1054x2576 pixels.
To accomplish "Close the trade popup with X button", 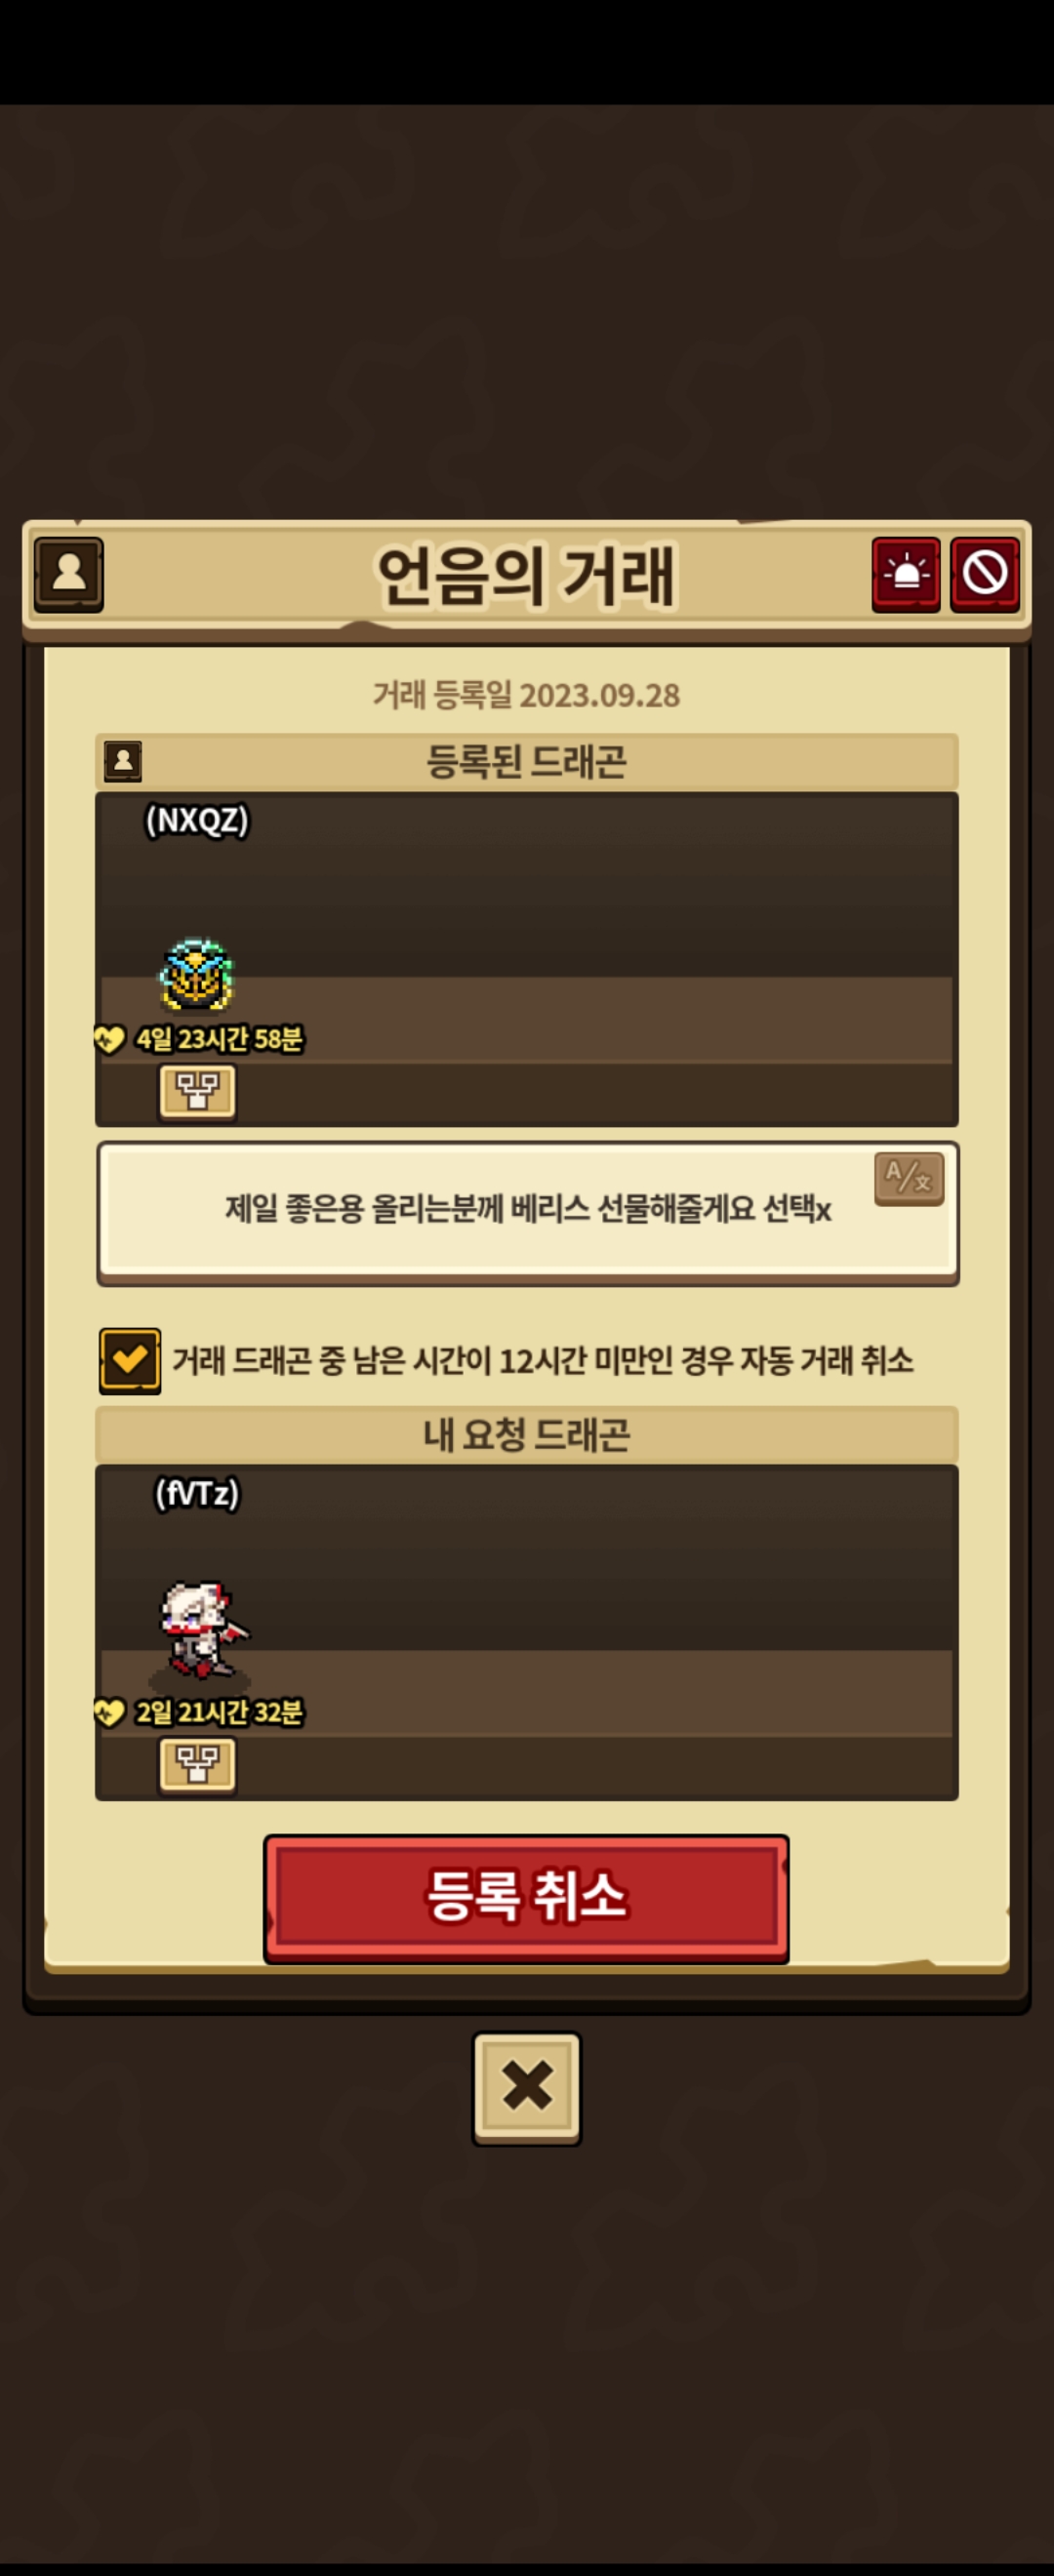I will click(527, 2087).
